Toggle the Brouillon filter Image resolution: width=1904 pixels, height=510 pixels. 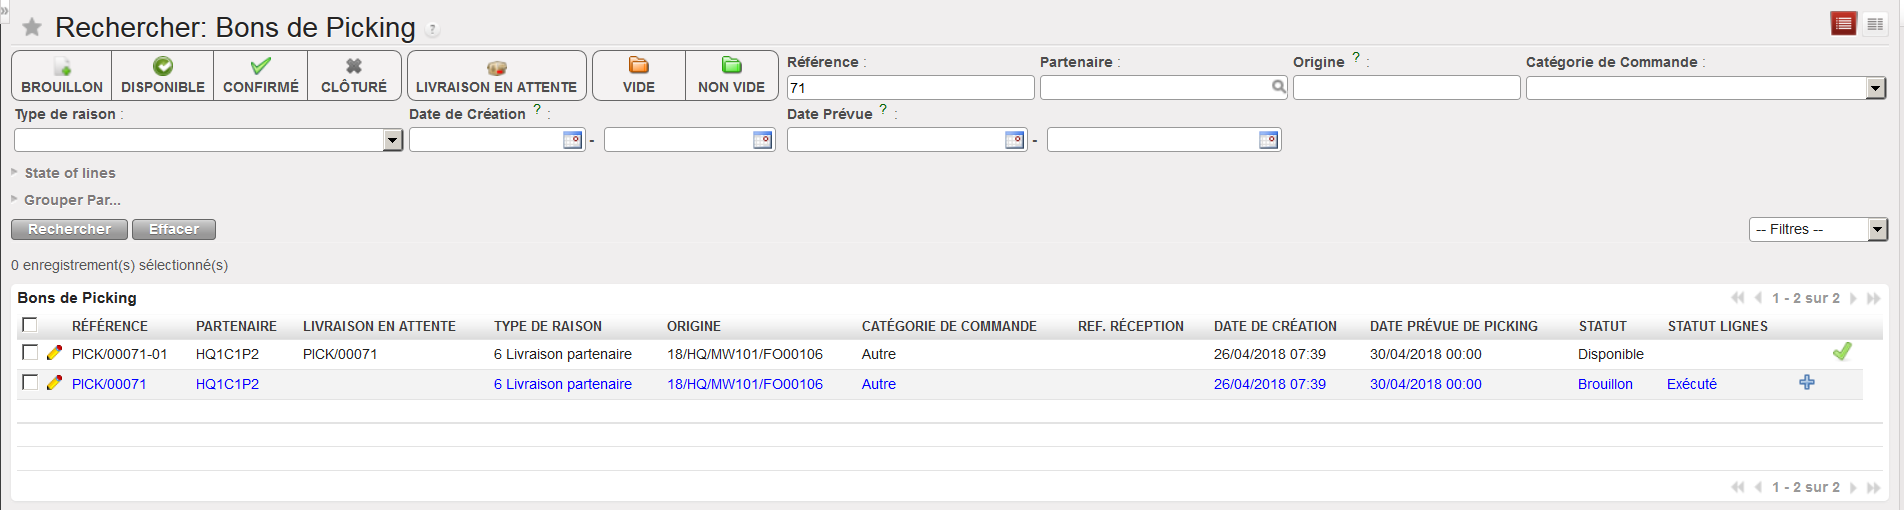pyautogui.click(x=62, y=76)
